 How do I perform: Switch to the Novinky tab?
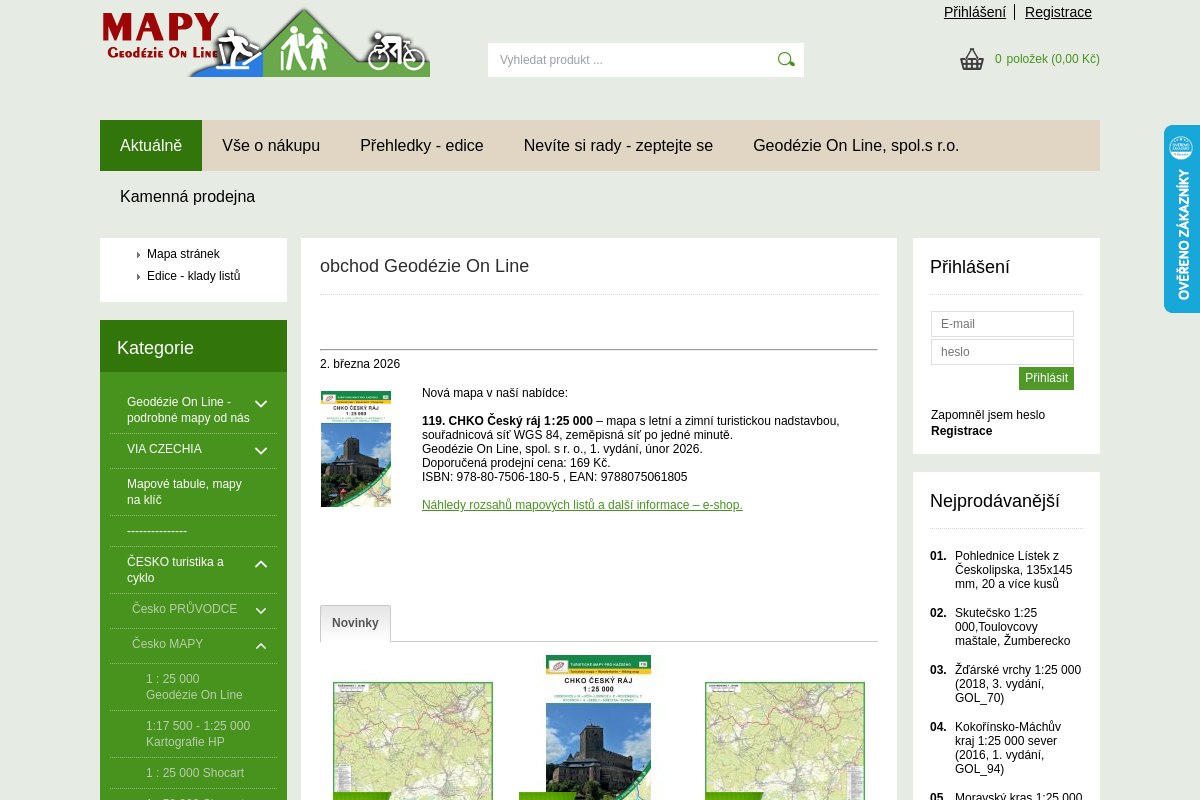355,622
